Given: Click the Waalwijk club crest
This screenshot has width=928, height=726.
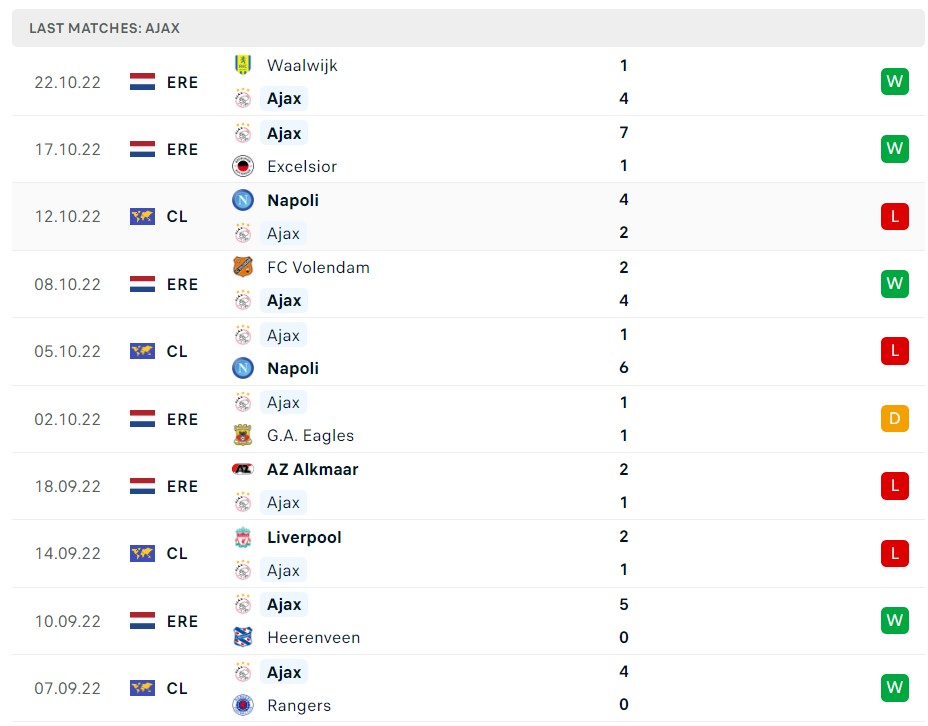Looking at the screenshot, I should [242, 65].
